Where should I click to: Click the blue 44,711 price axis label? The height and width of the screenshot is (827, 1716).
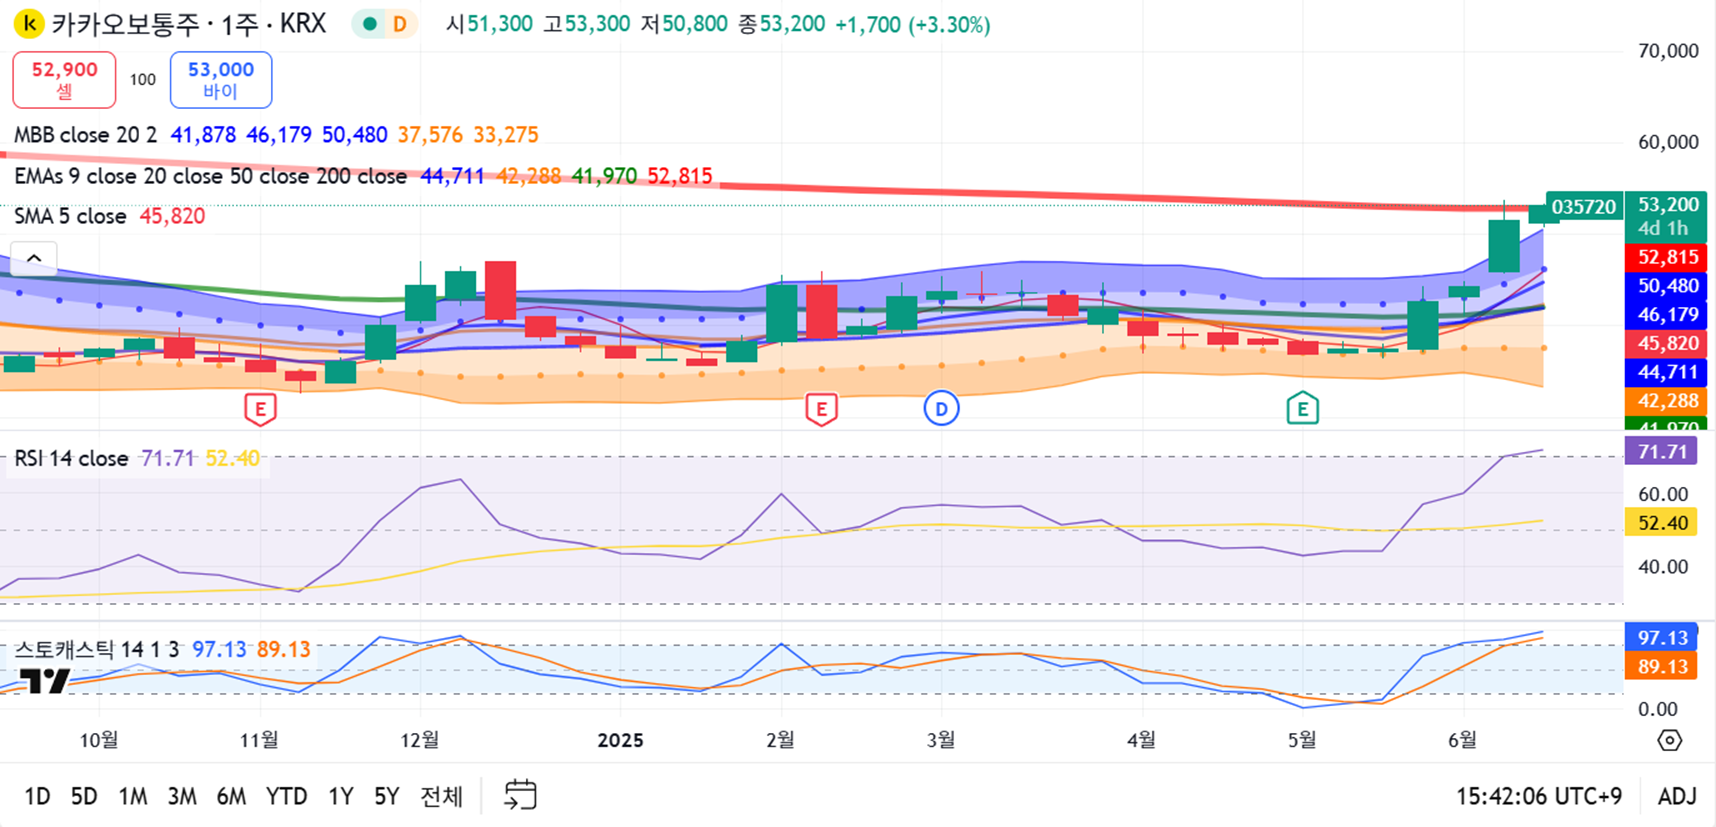[x=1666, y=372]
